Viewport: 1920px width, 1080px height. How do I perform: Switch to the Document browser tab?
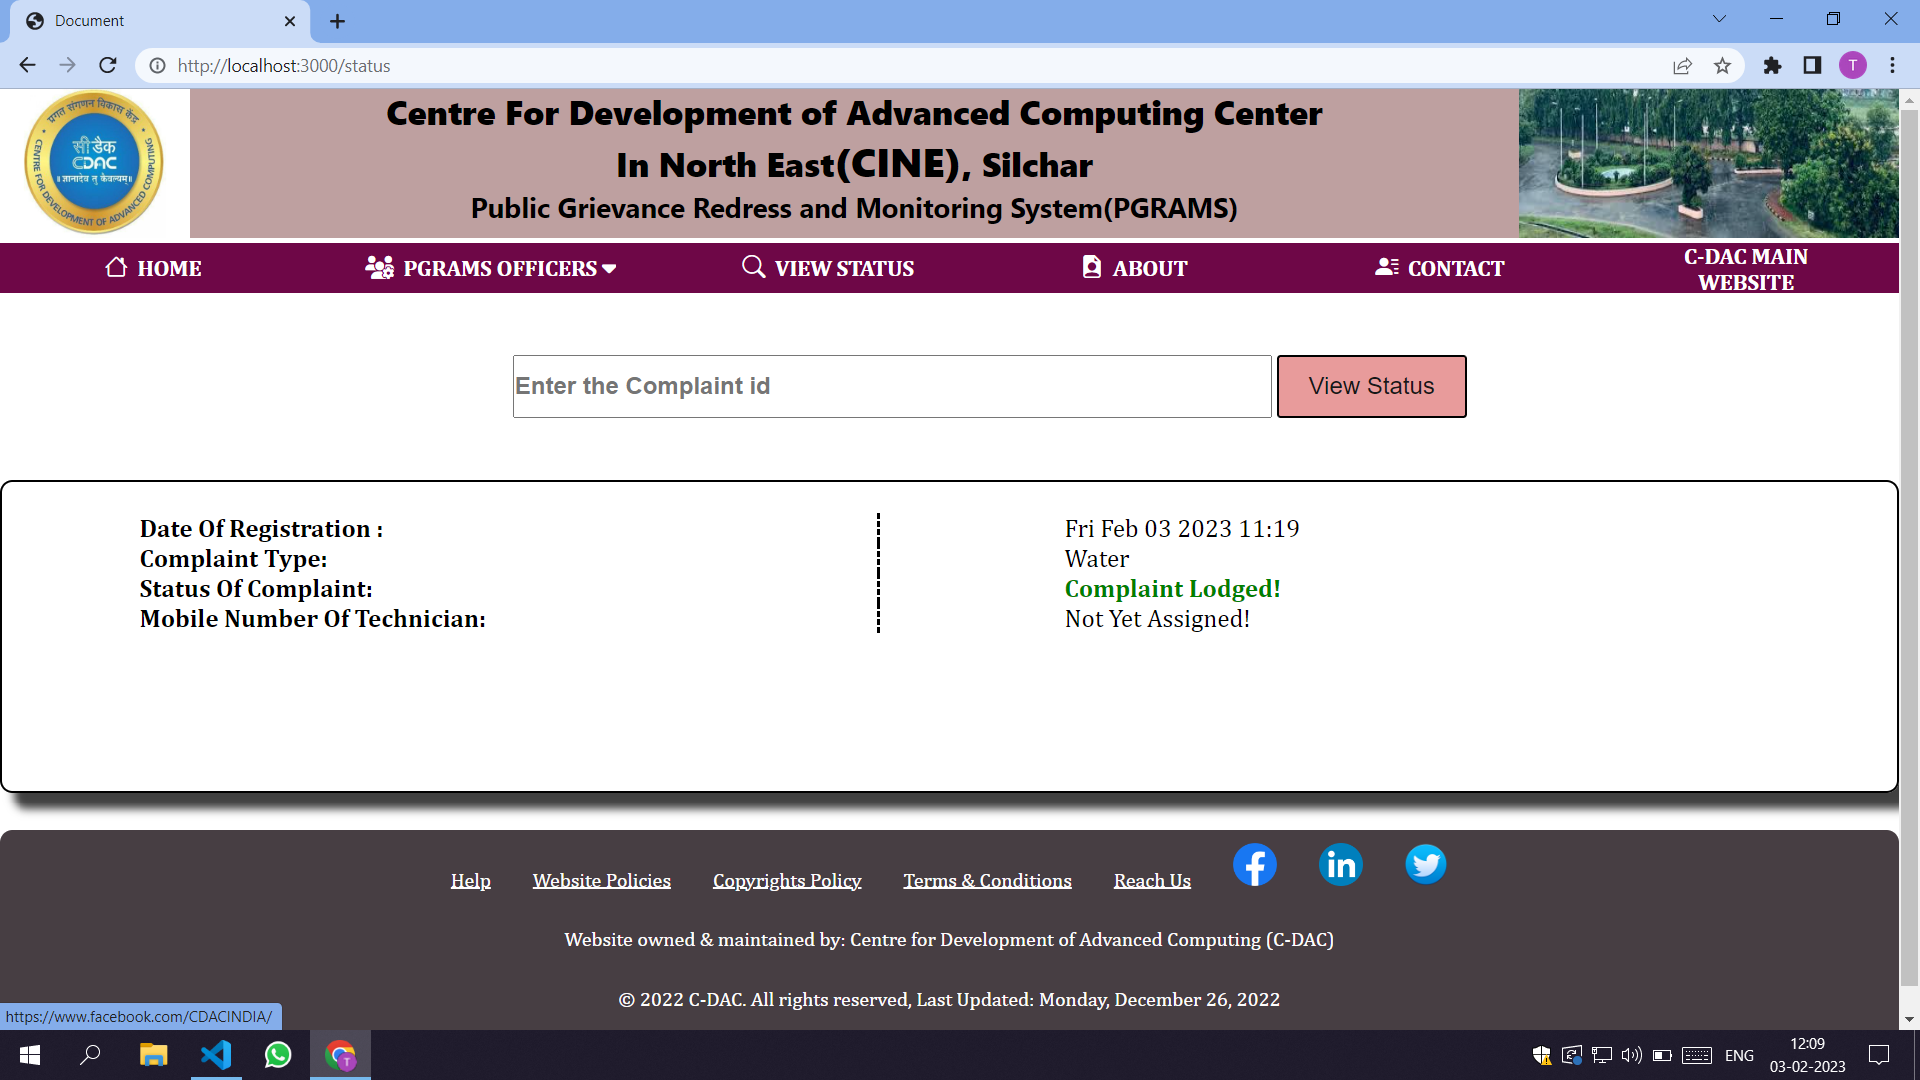click(150, 20)
